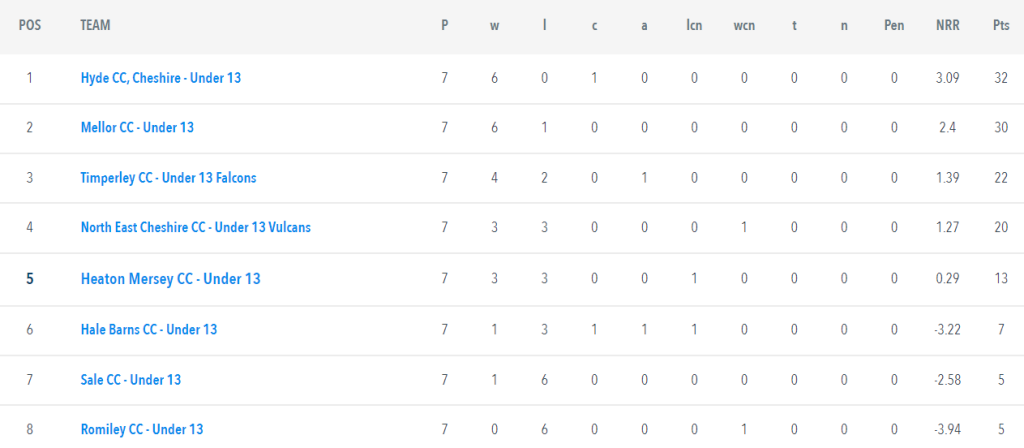Open Romiley CC - Under 13 team link
The width and height of the screenshot is (1024, 448).
point(142,429)
